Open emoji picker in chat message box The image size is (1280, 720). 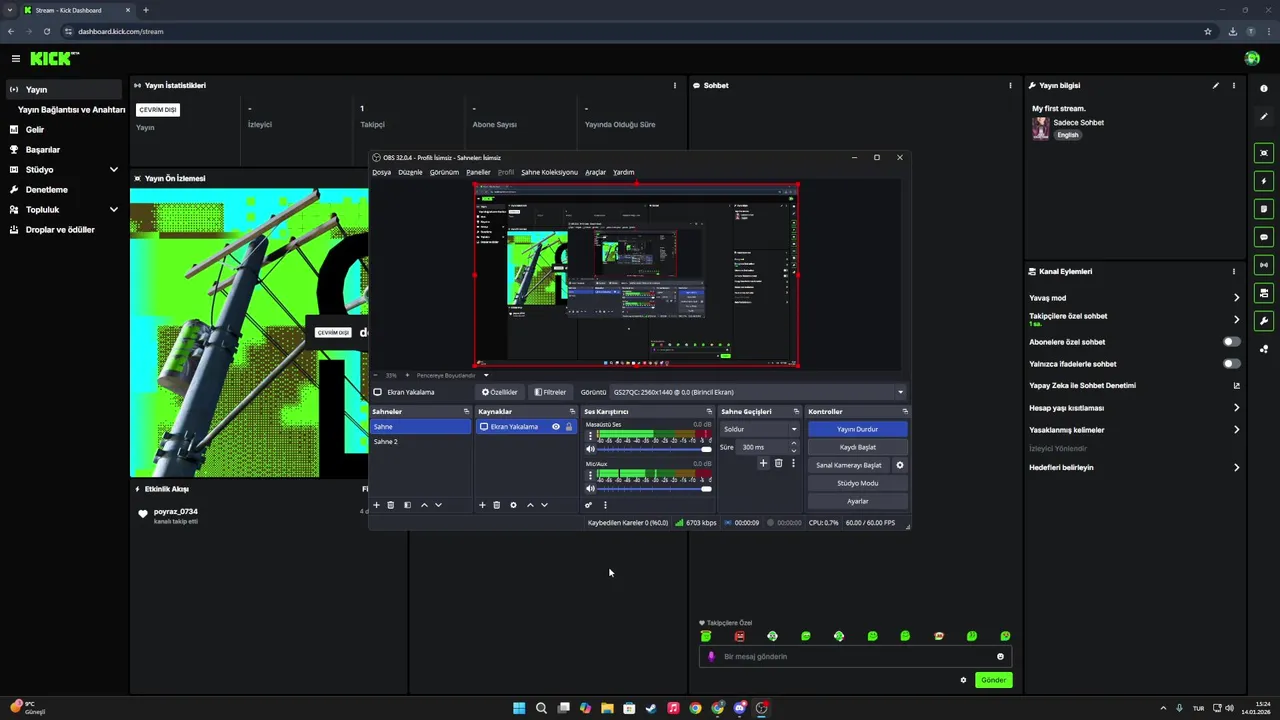point(1000,657)
